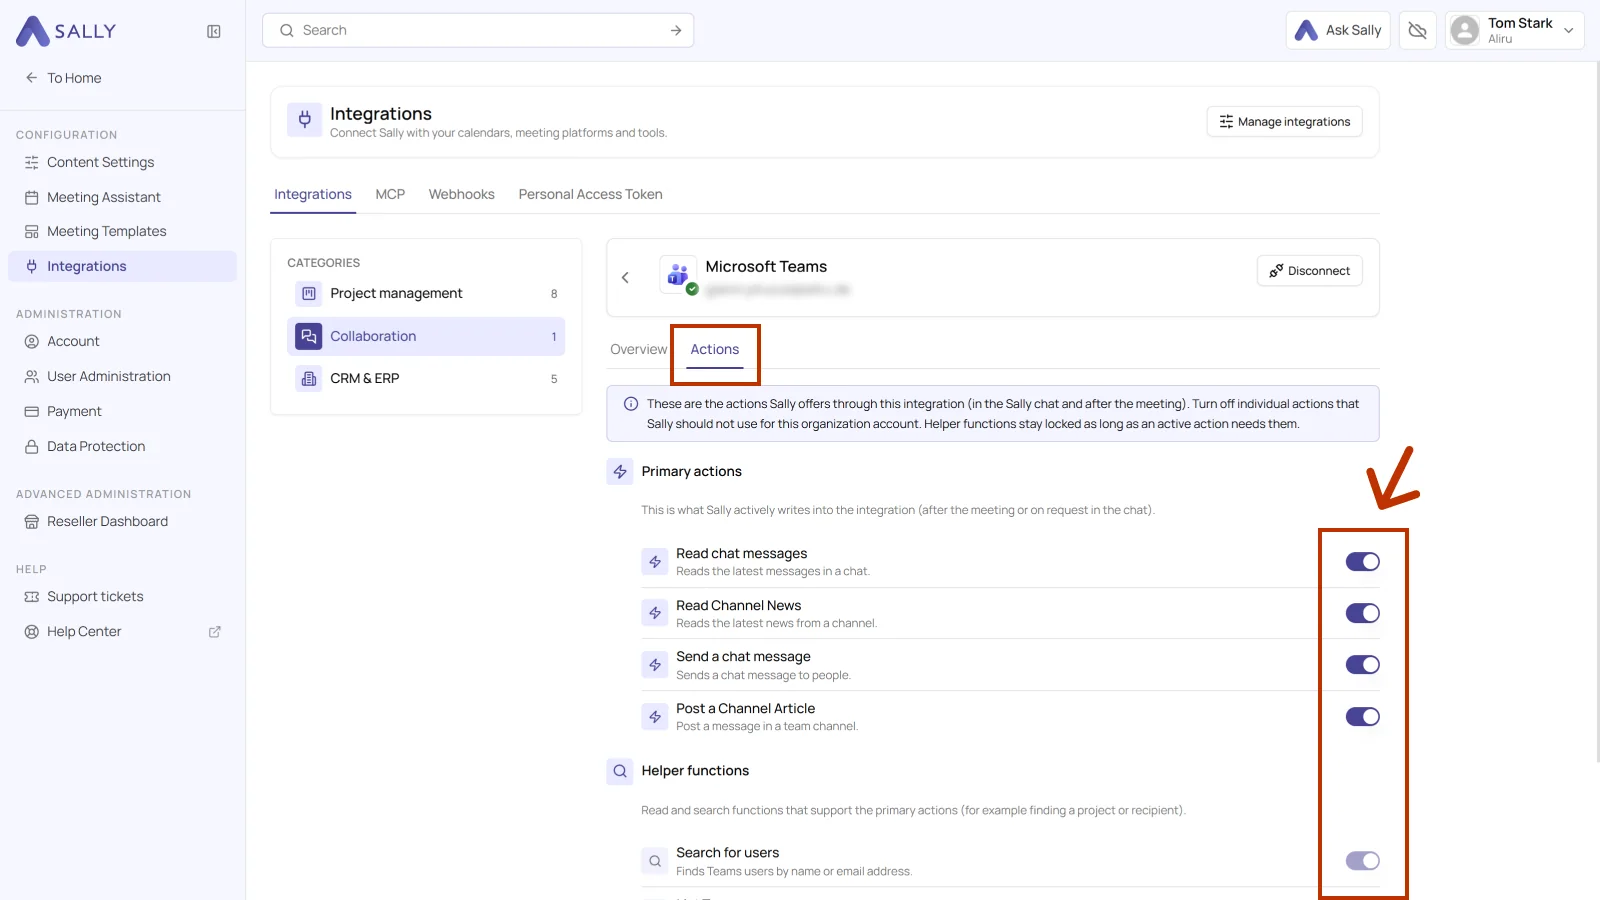
Task: Click the search magnifier icon
Action: tap(287, 30)
